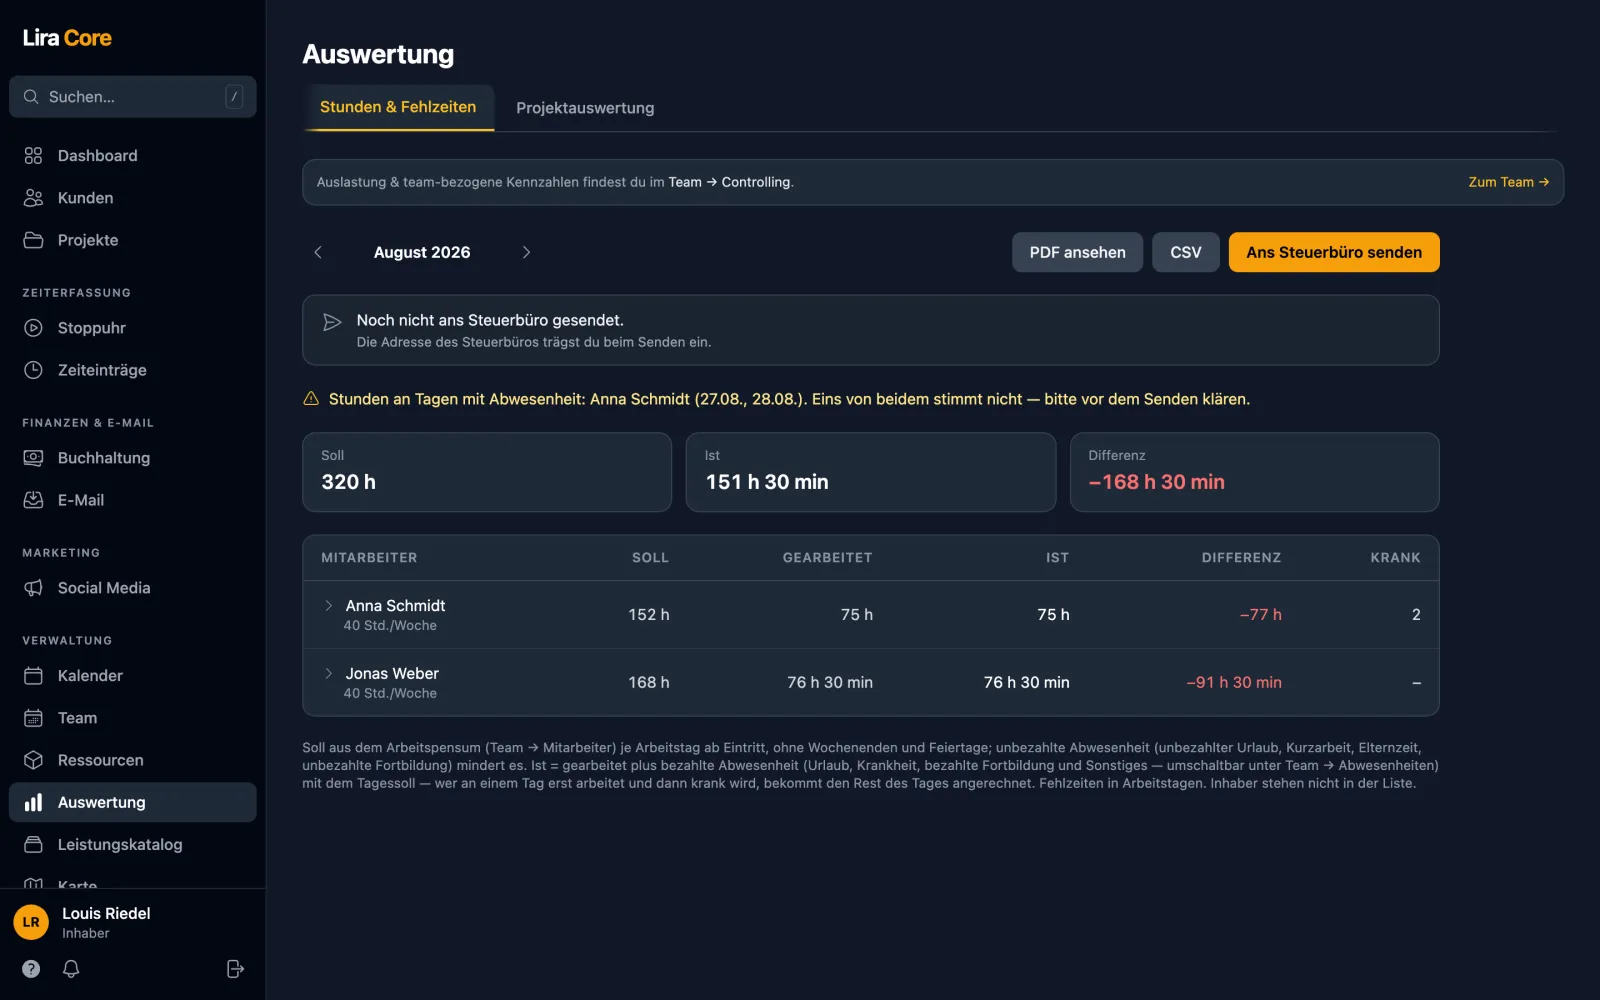Click the KRANK column header
The image size is (1600, 1000).
tap(1395, 558)
